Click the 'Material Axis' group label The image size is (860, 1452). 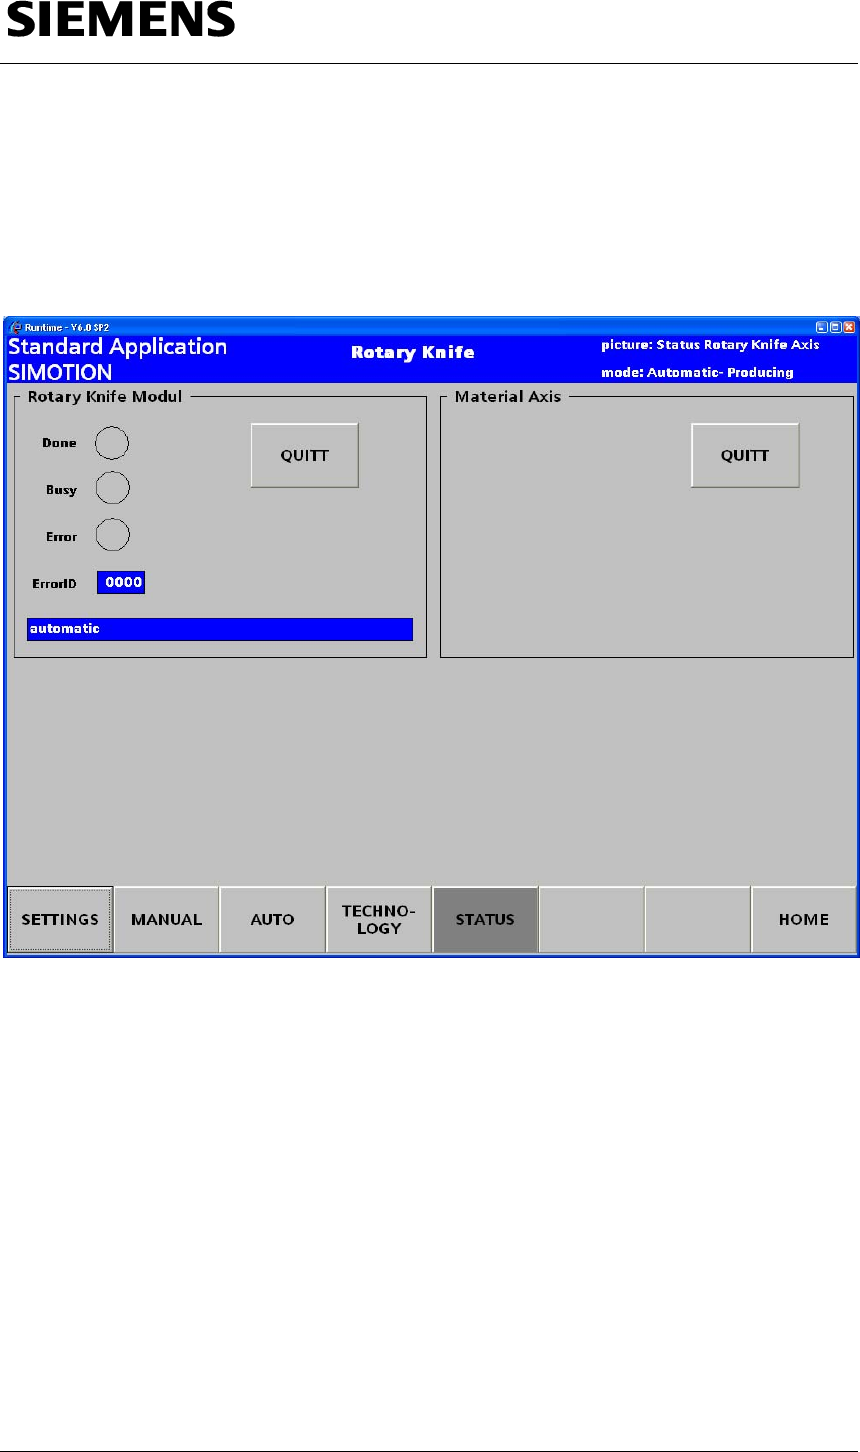click(508, 396)
